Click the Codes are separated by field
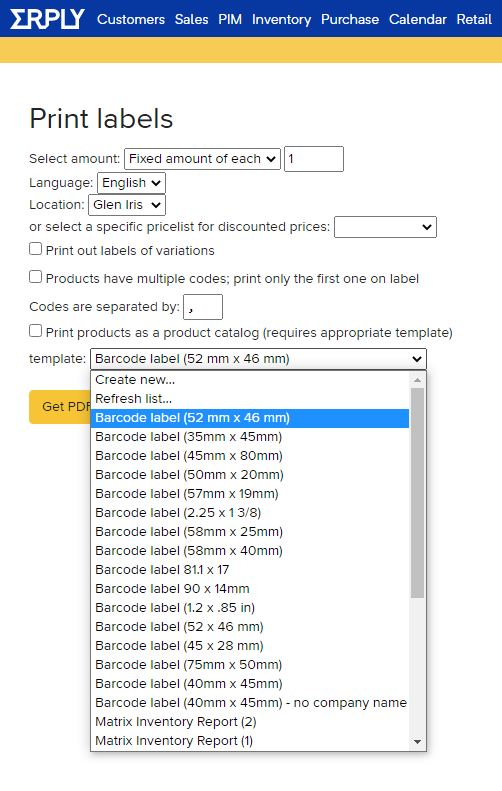The image size is (502, 791). coord(203,307)
